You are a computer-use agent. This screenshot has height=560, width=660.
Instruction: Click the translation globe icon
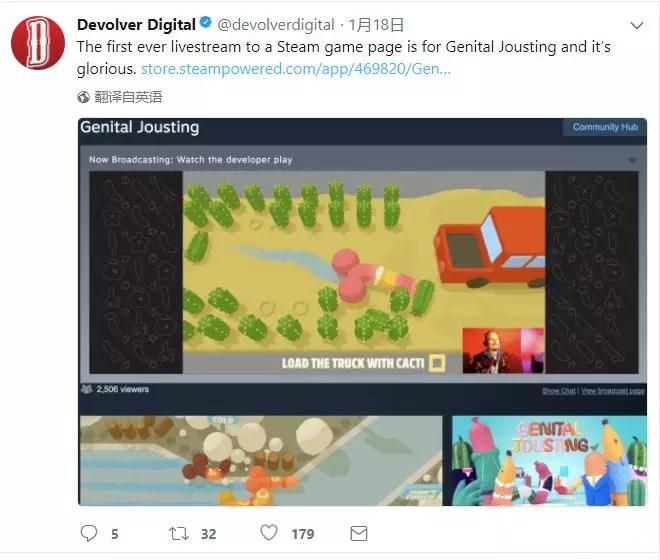pos(83,97)
